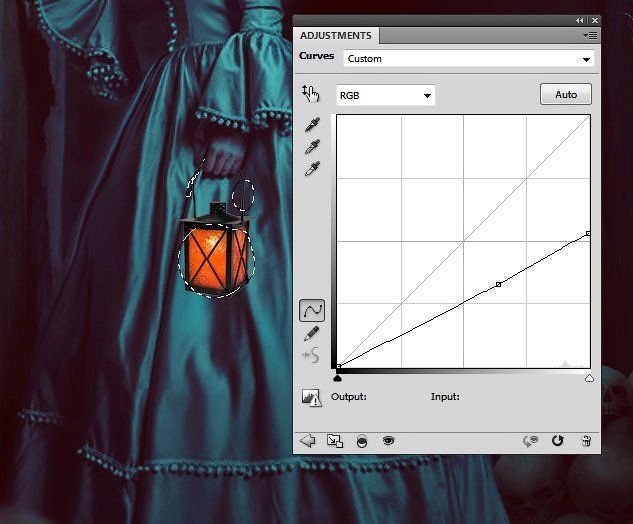
Task: Pick the white point eyedropper
Action: [x=312, y=169]
